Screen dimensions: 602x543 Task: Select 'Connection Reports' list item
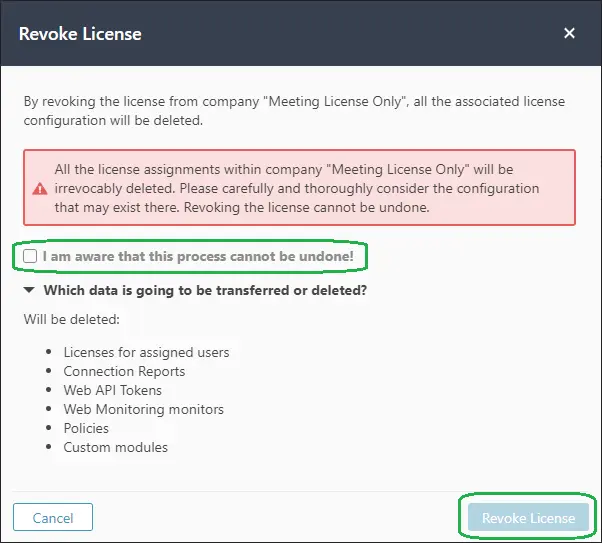[124, 371]
